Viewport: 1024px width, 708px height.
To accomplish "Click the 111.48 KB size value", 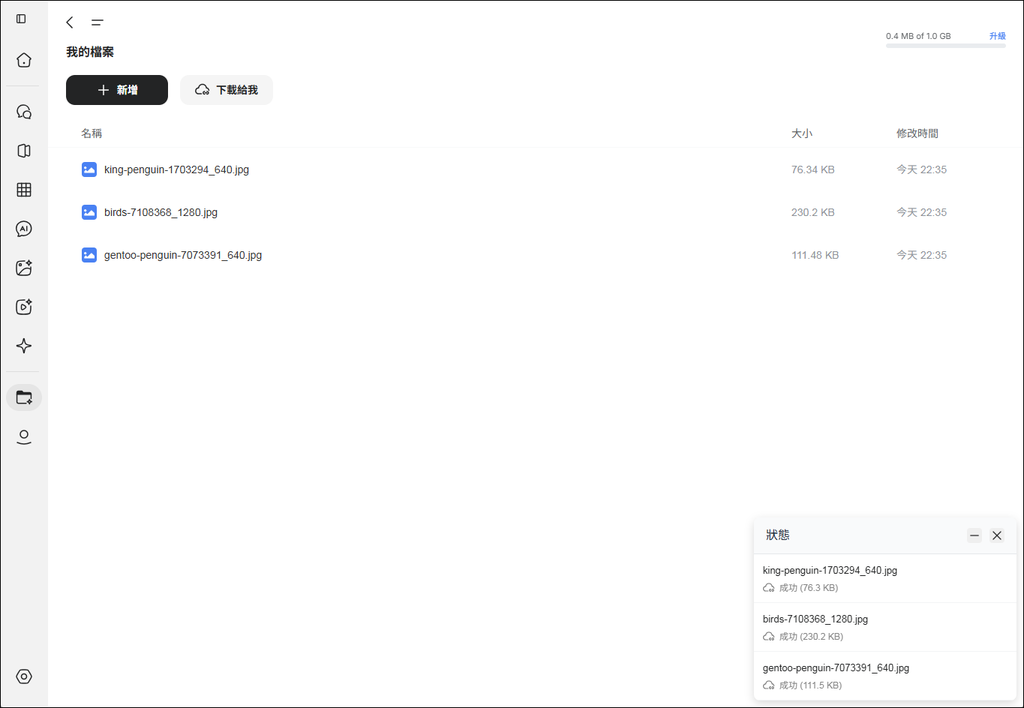I will [815, 255].
